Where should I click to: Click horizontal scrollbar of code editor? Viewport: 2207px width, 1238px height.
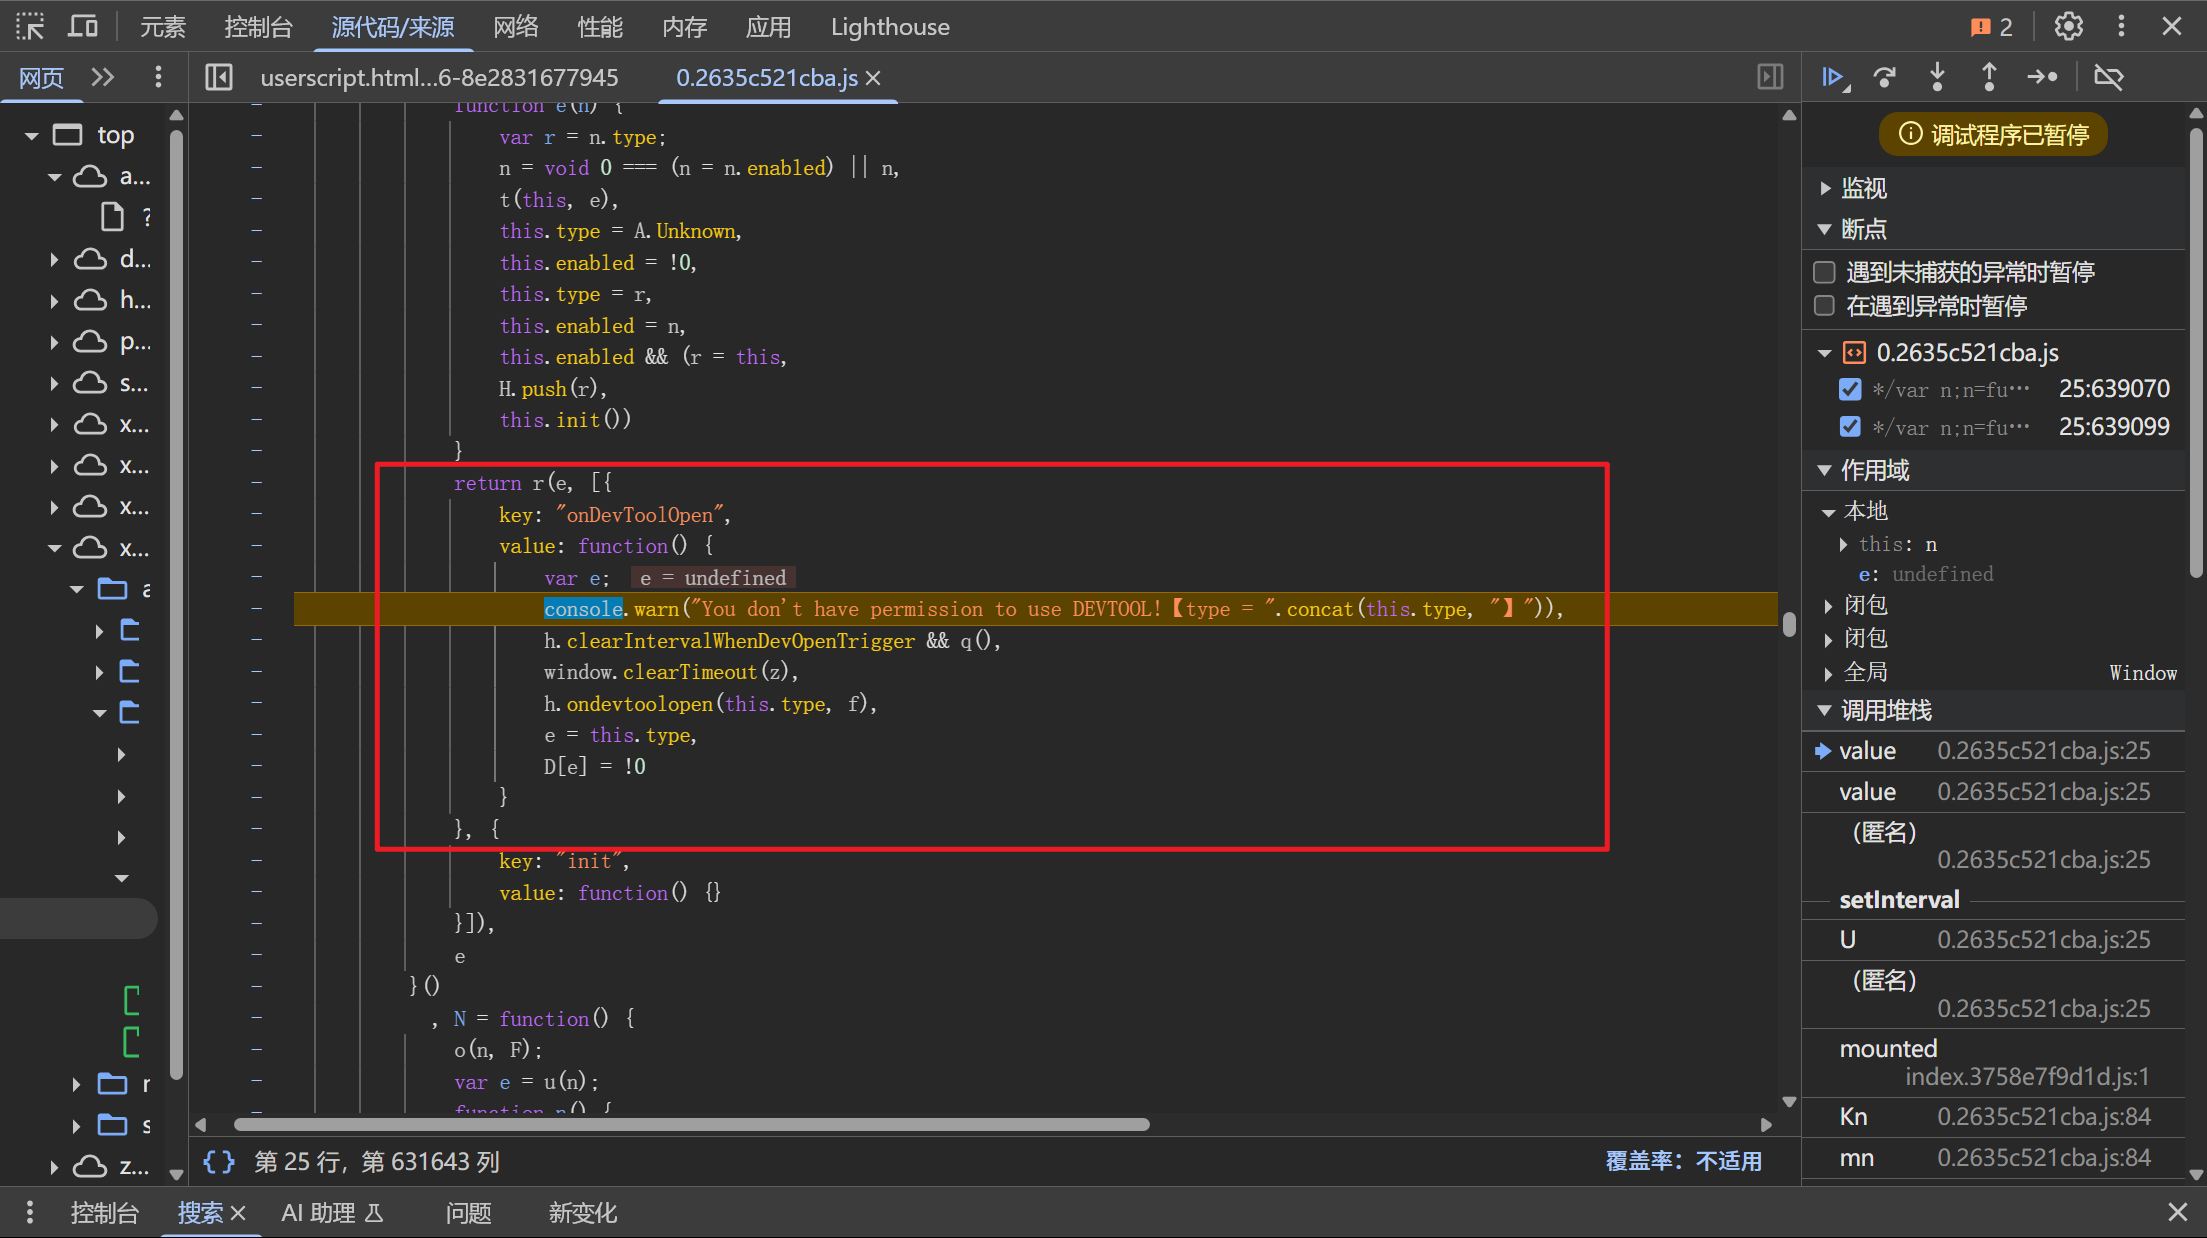coord(690,1124)
